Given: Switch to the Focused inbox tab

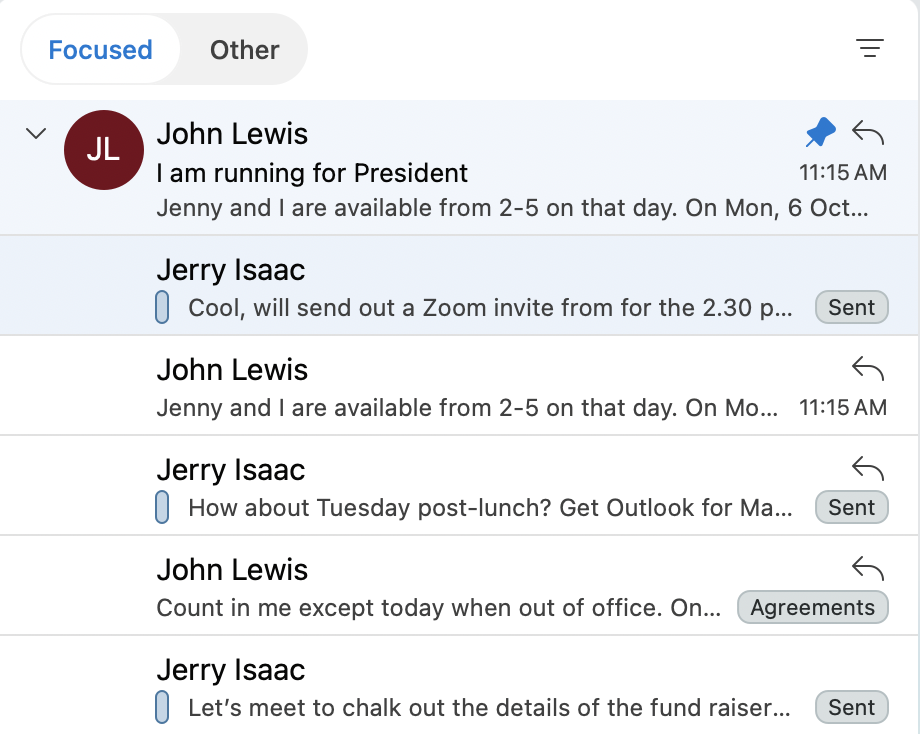Looking at the screenshot, I should pos(100,50).
